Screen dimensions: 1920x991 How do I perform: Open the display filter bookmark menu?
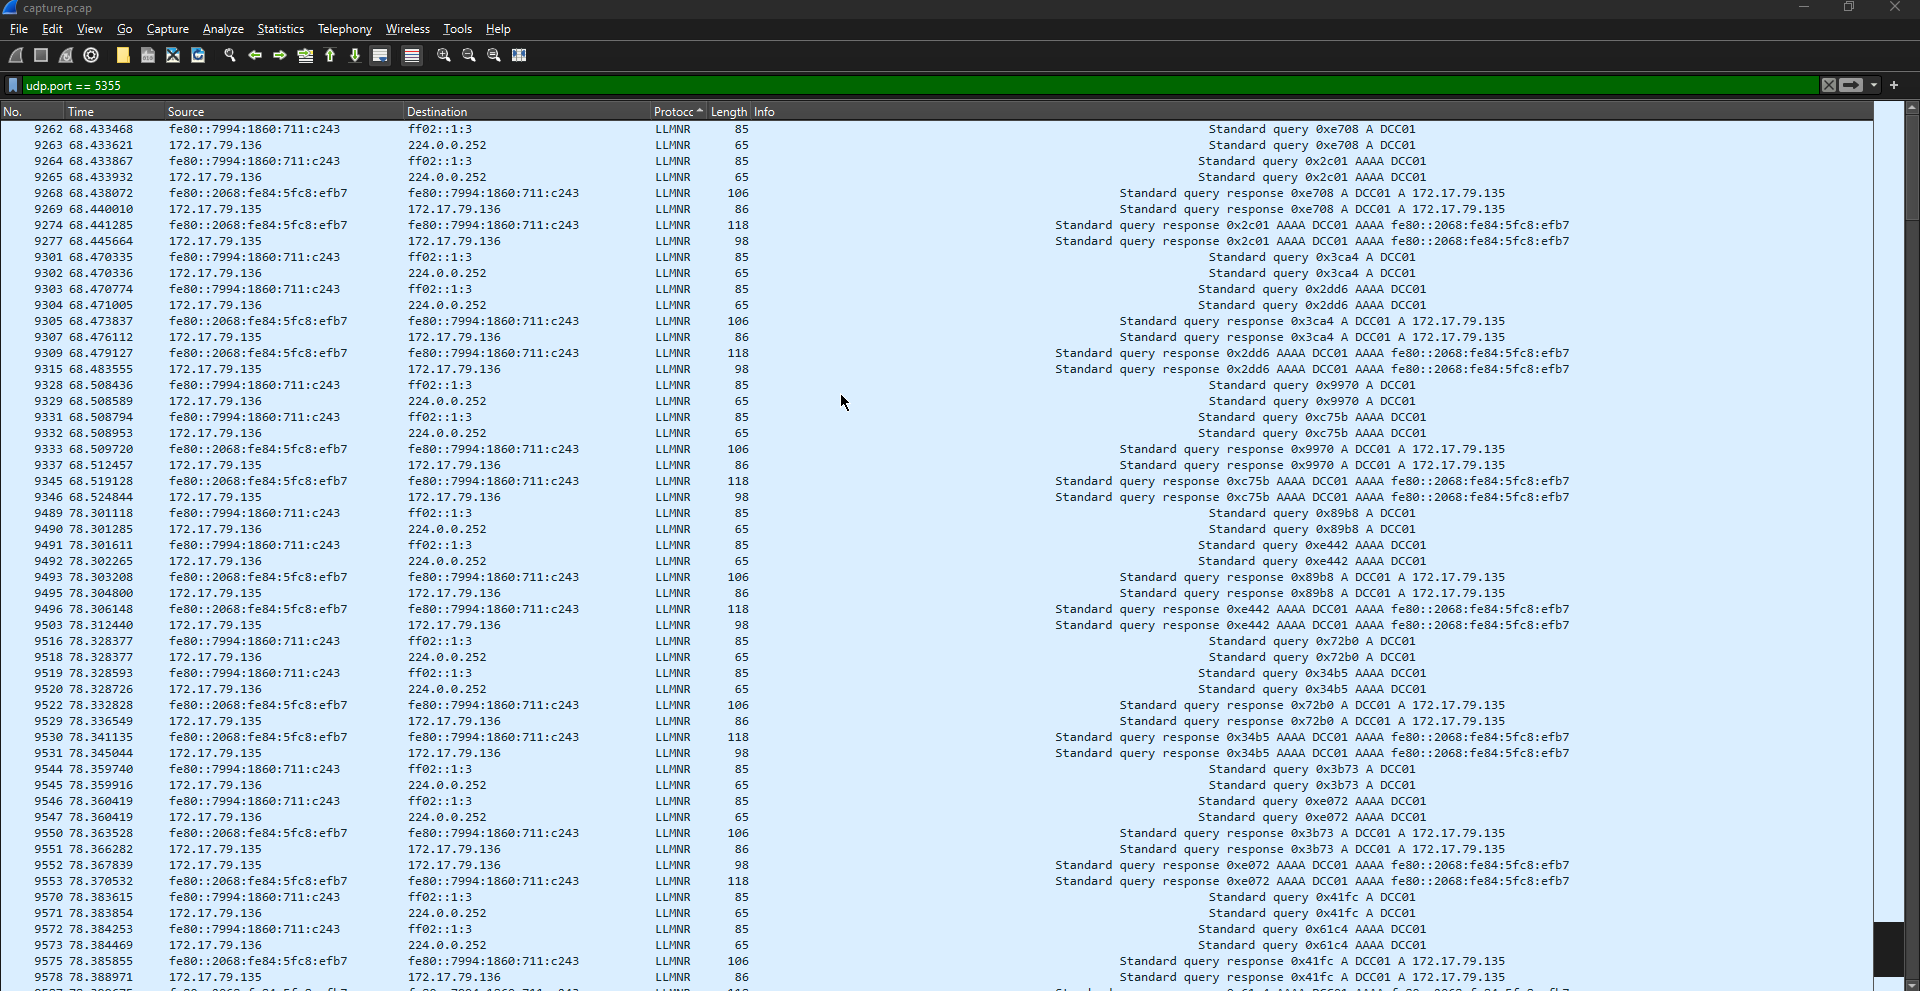(13, 86)
